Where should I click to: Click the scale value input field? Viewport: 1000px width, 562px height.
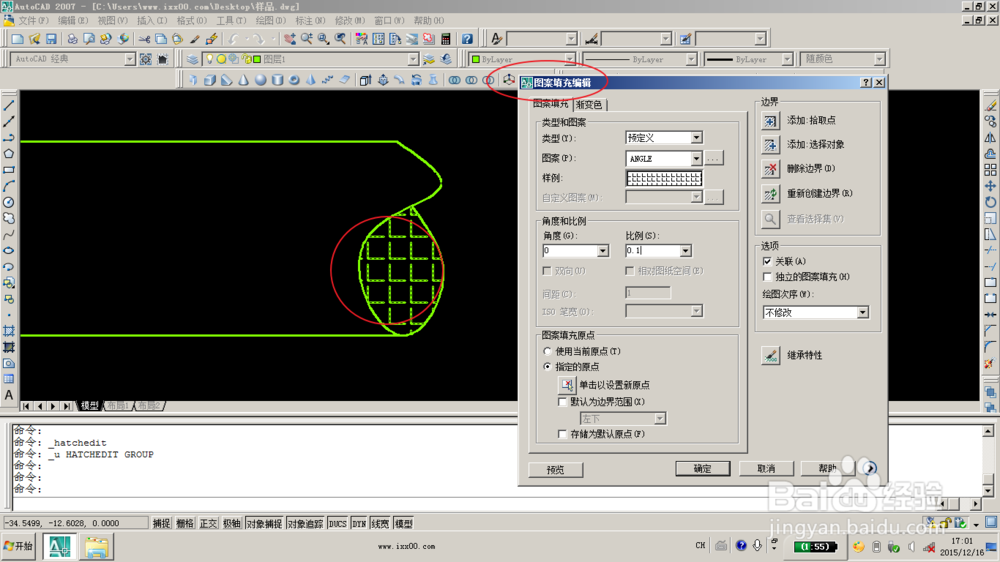[652, 251]
